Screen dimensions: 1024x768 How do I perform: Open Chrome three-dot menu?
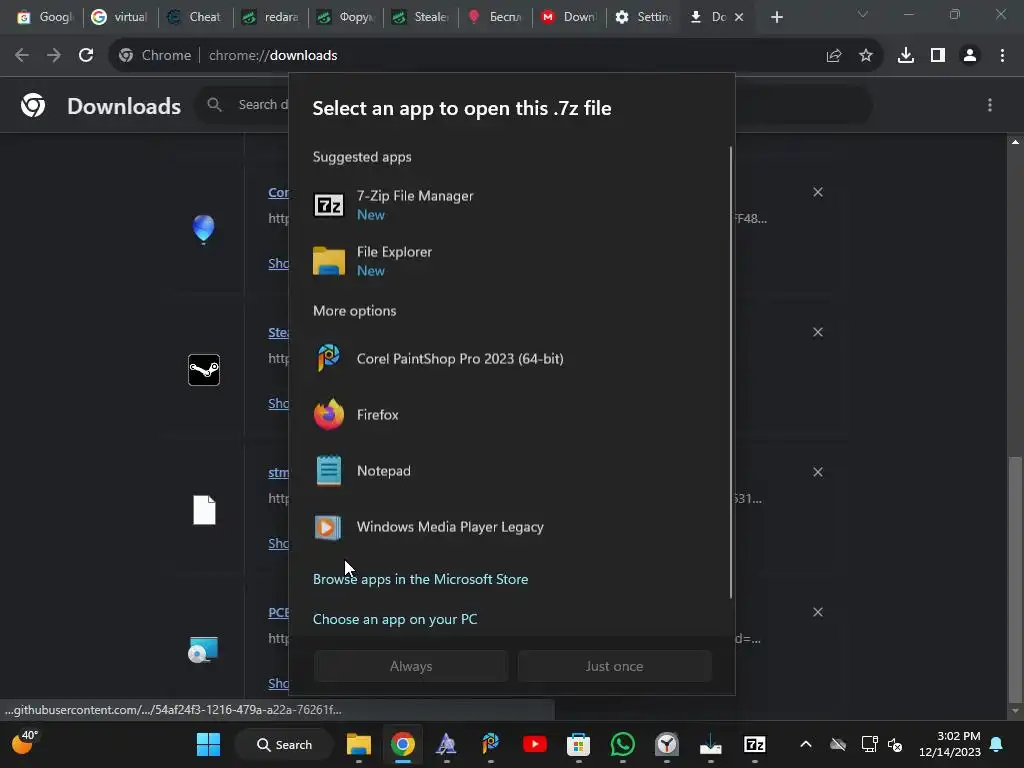click(x=1002, y=56)
